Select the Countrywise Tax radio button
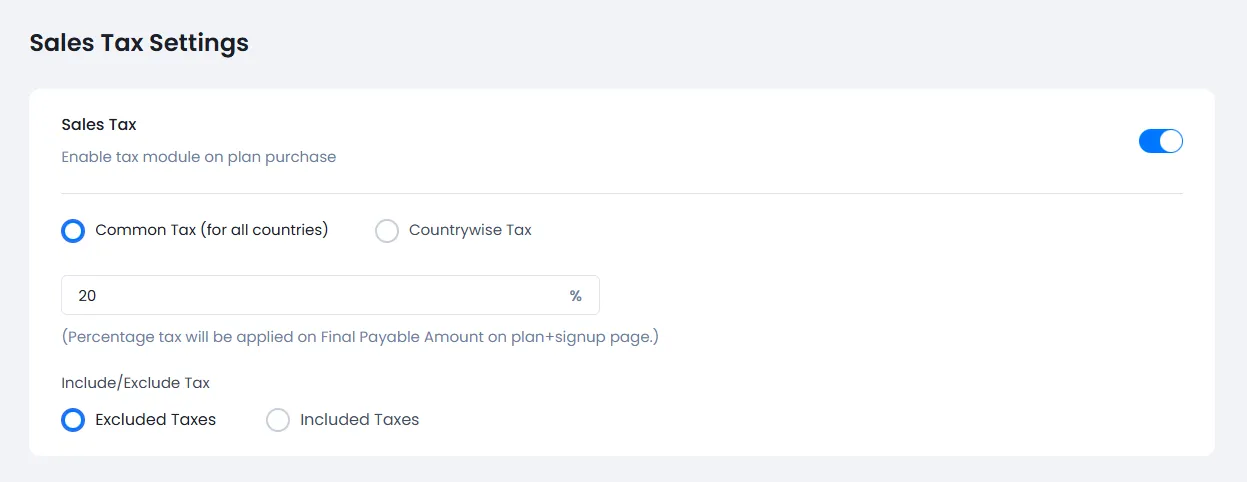The image size is (1247, 482). click(x=387, y=231)
